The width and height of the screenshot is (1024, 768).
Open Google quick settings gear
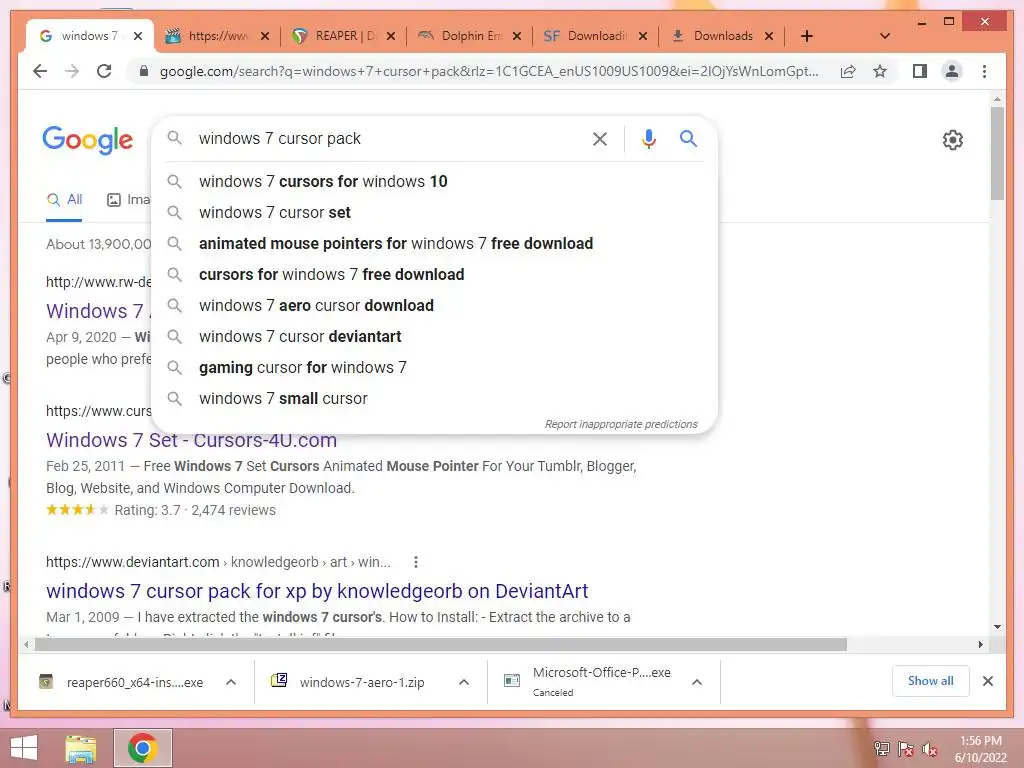pyautogui.click(x=952, y=139)
